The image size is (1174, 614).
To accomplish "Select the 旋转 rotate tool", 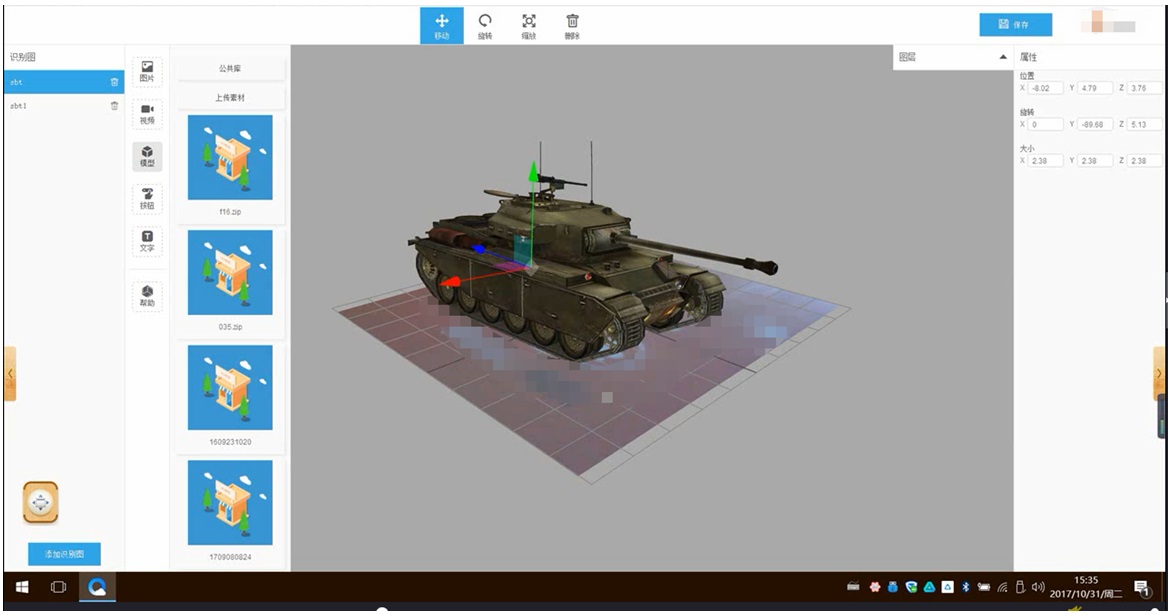I will [x=485, y=25].
